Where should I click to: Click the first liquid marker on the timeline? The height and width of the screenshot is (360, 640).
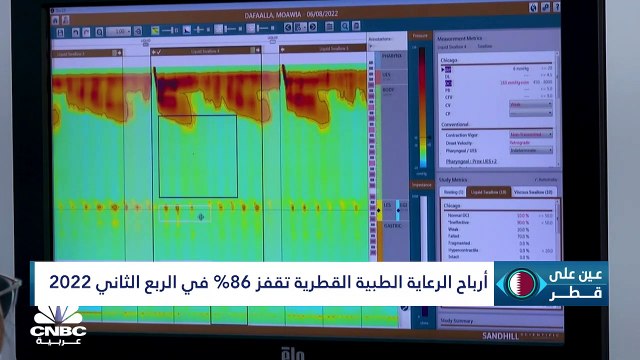(146, 42)
